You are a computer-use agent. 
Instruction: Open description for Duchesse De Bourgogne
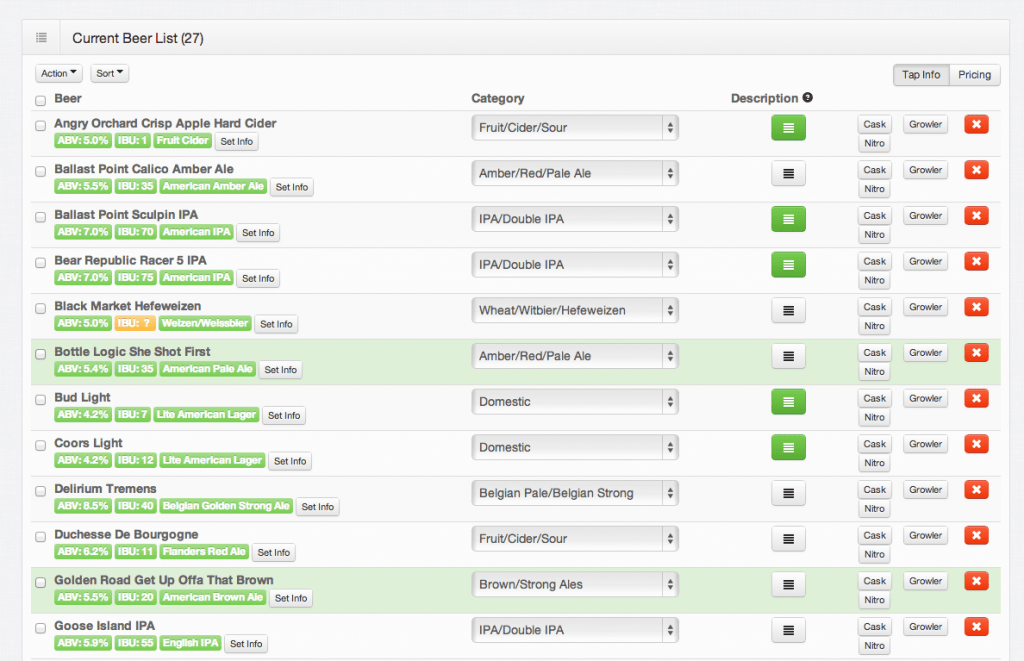[788, 539]
